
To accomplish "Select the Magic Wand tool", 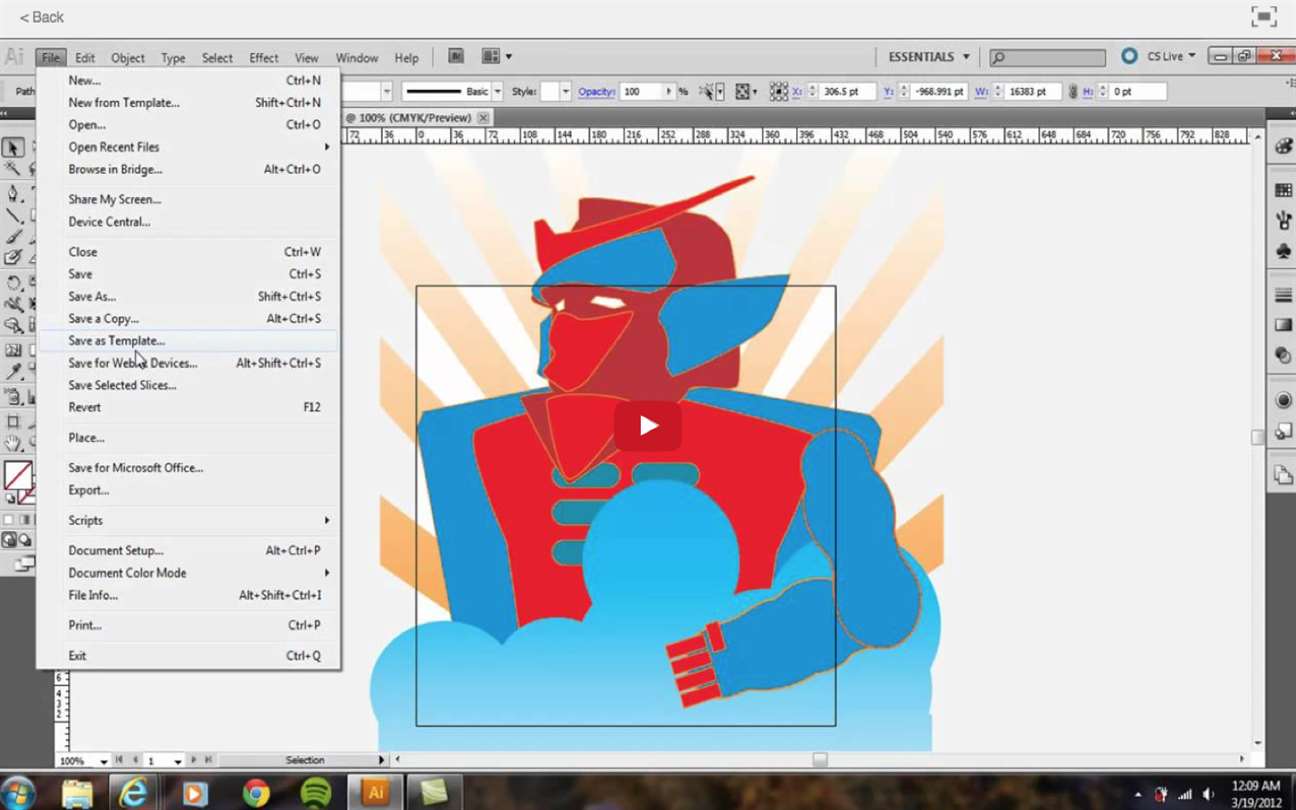I will coord(13,170).
